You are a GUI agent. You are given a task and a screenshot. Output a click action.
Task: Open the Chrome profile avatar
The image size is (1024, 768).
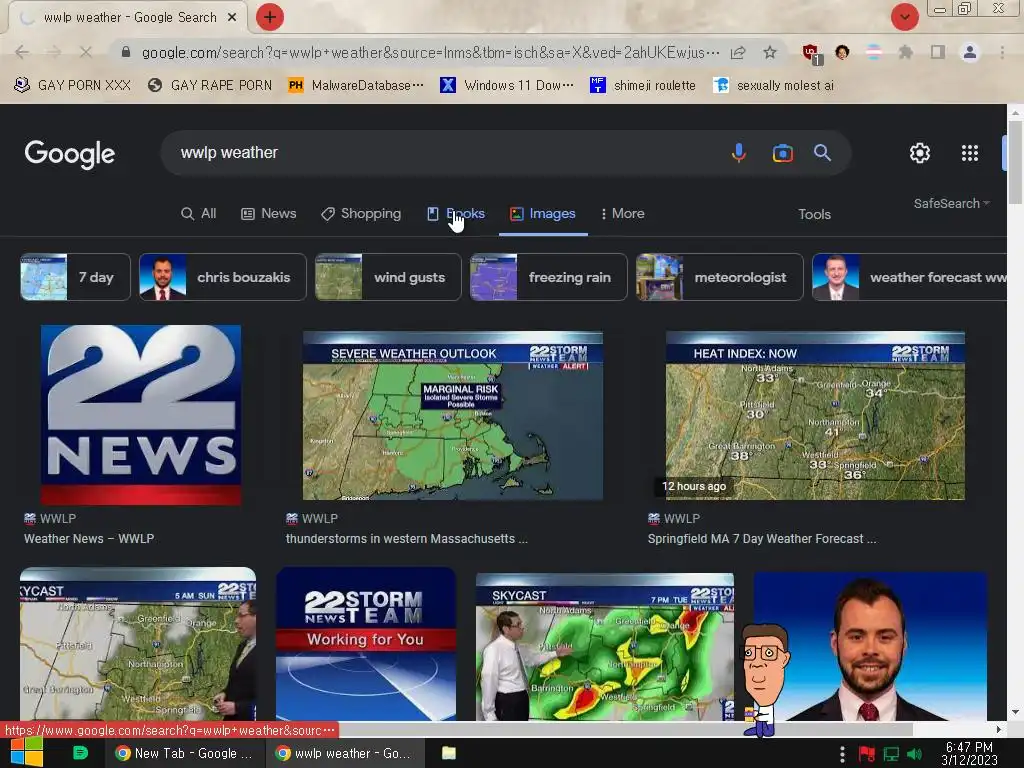point(970,52)
